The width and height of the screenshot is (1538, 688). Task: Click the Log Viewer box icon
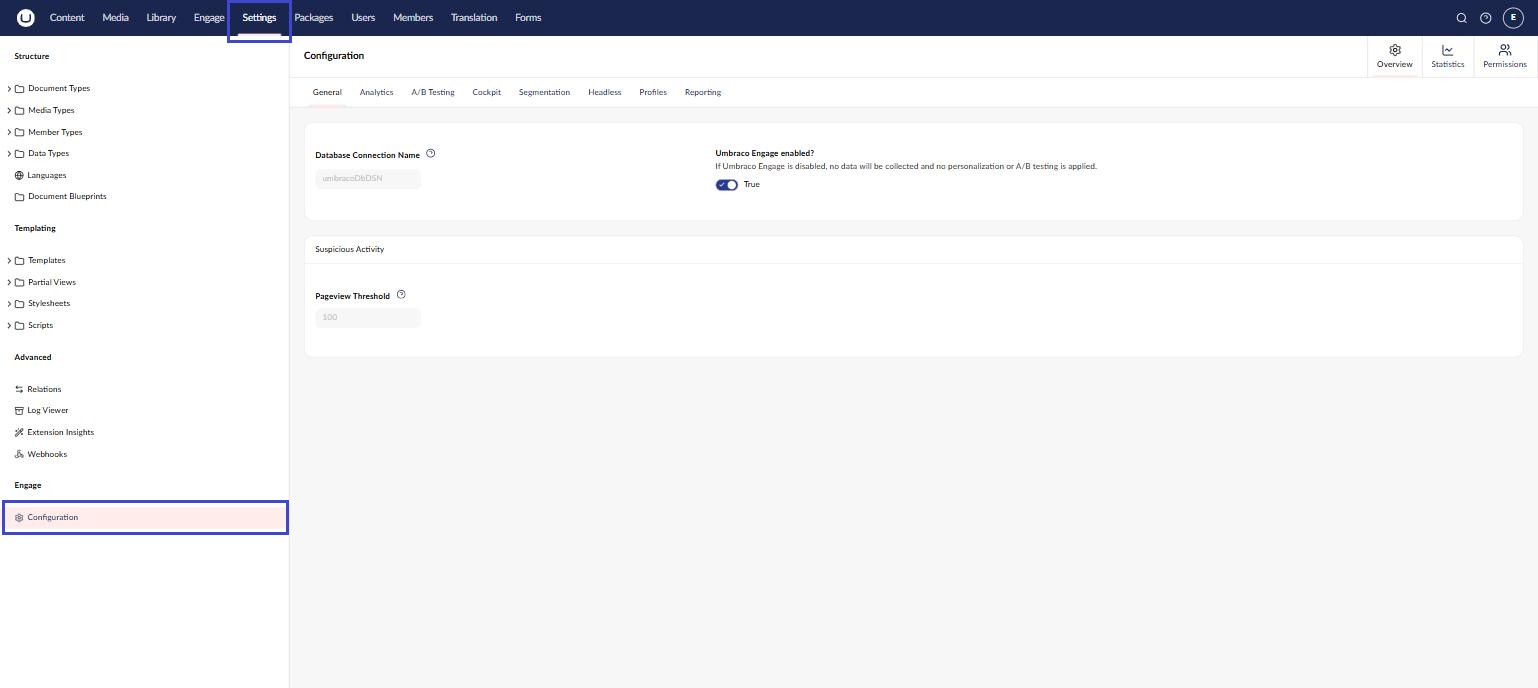point(19,411)
